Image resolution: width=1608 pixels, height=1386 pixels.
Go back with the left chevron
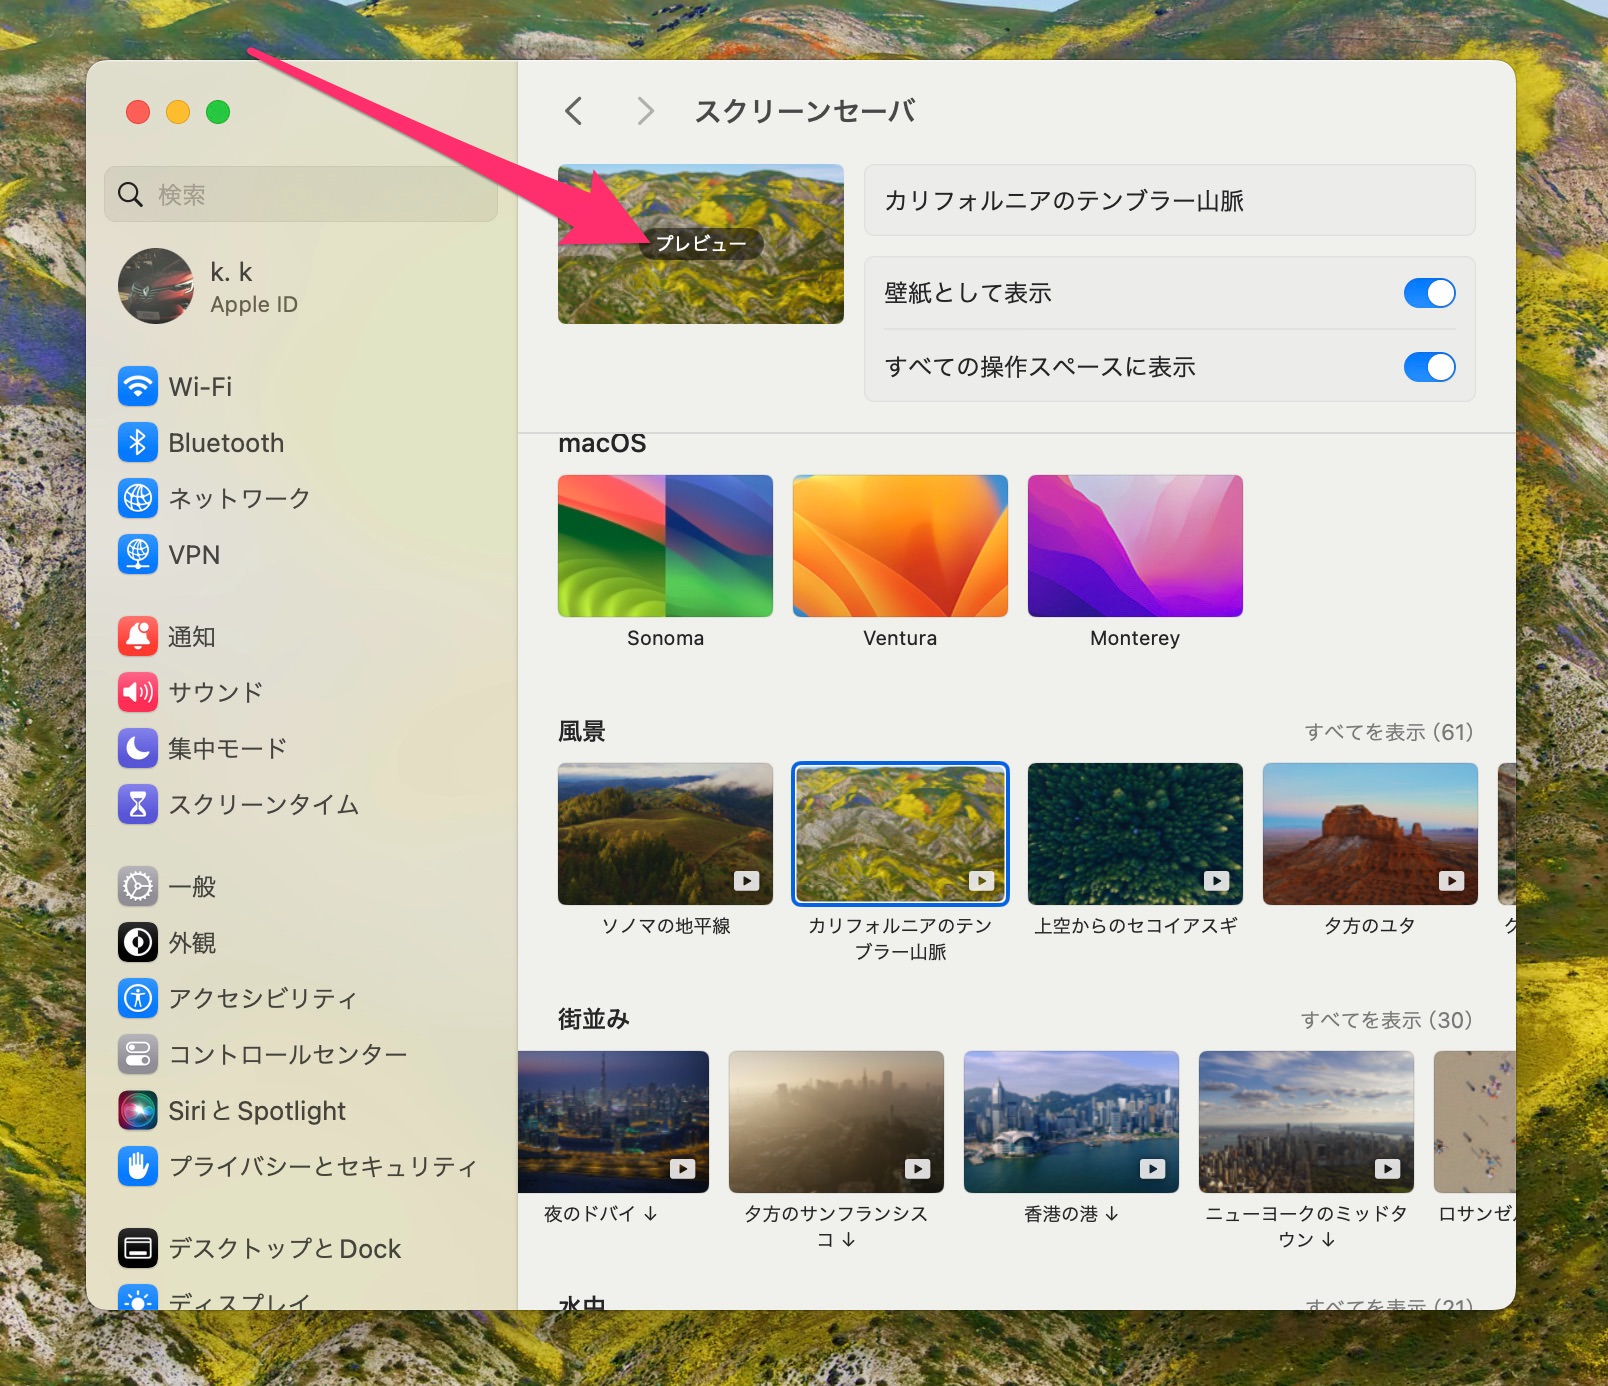coord(573,111)
